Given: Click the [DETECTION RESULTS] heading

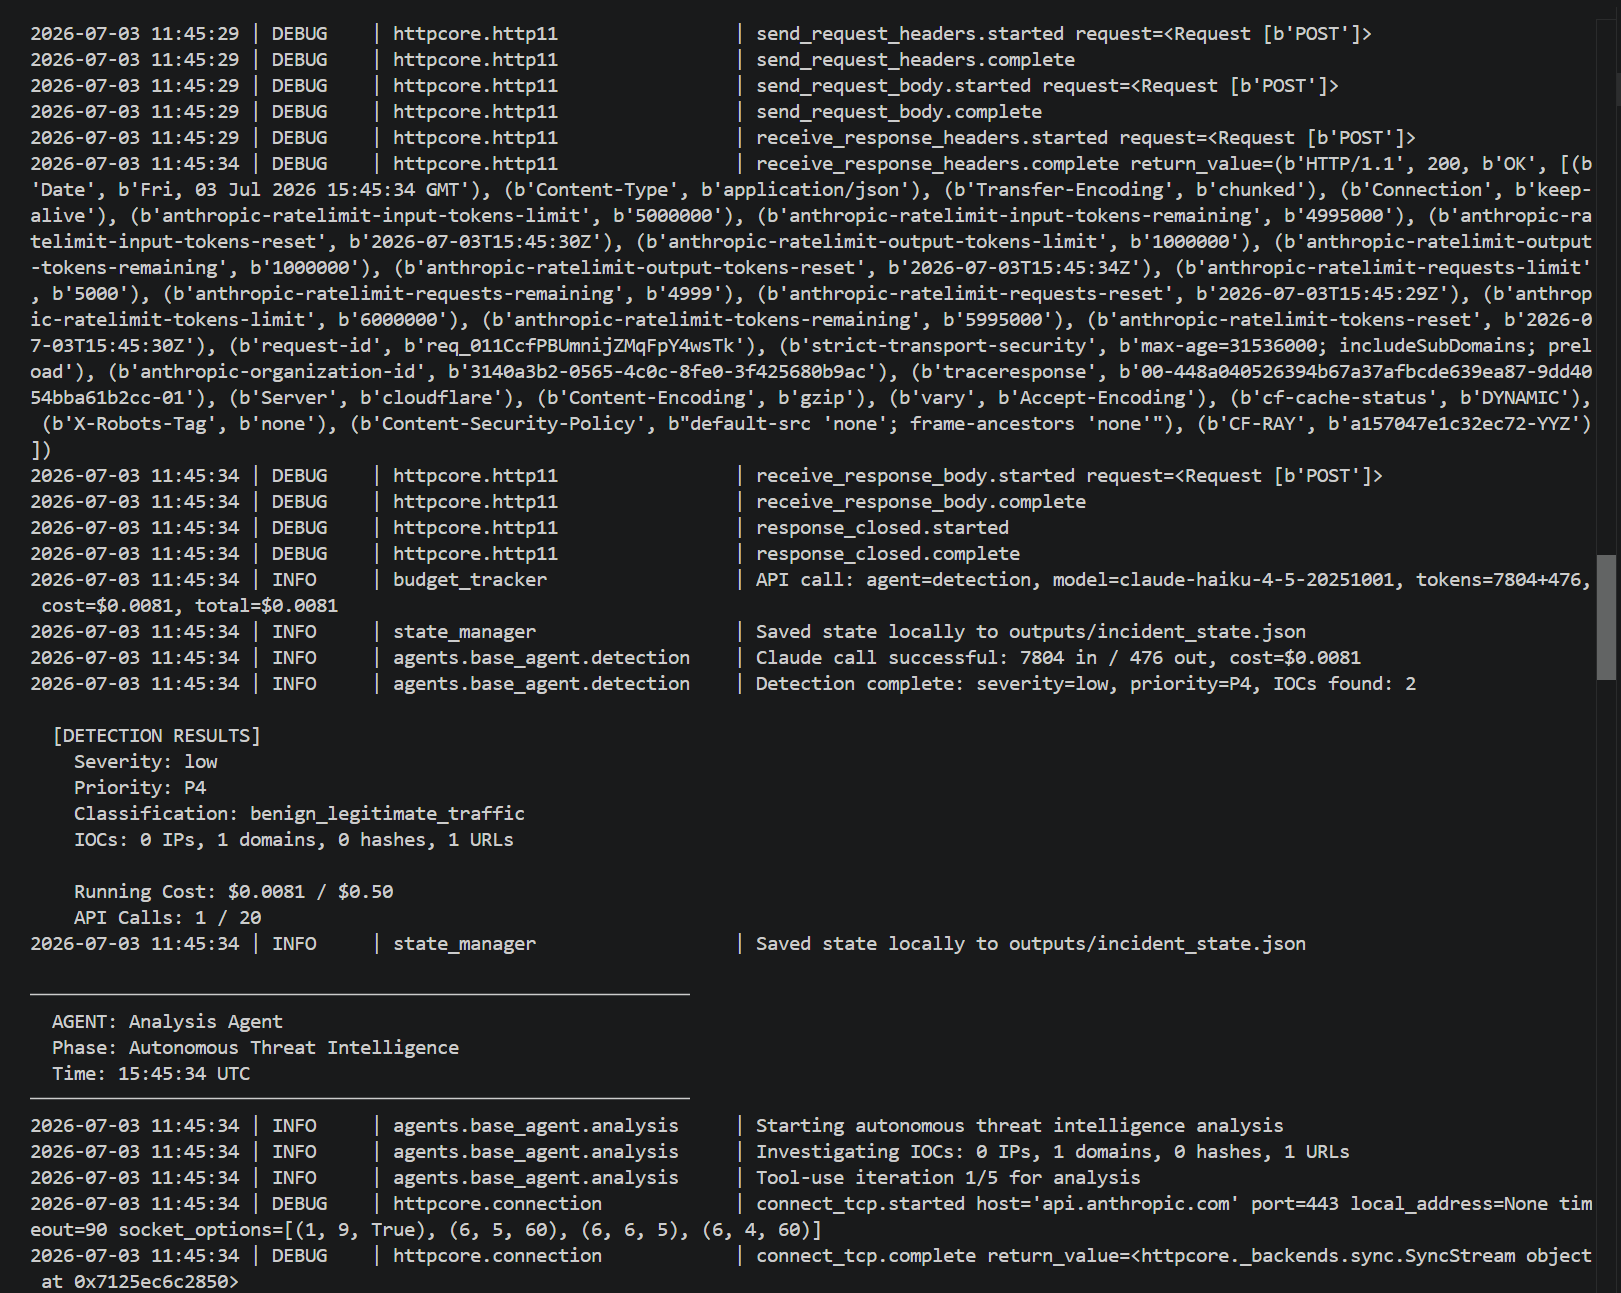Looking at the screenshot, I should (156, 736).
